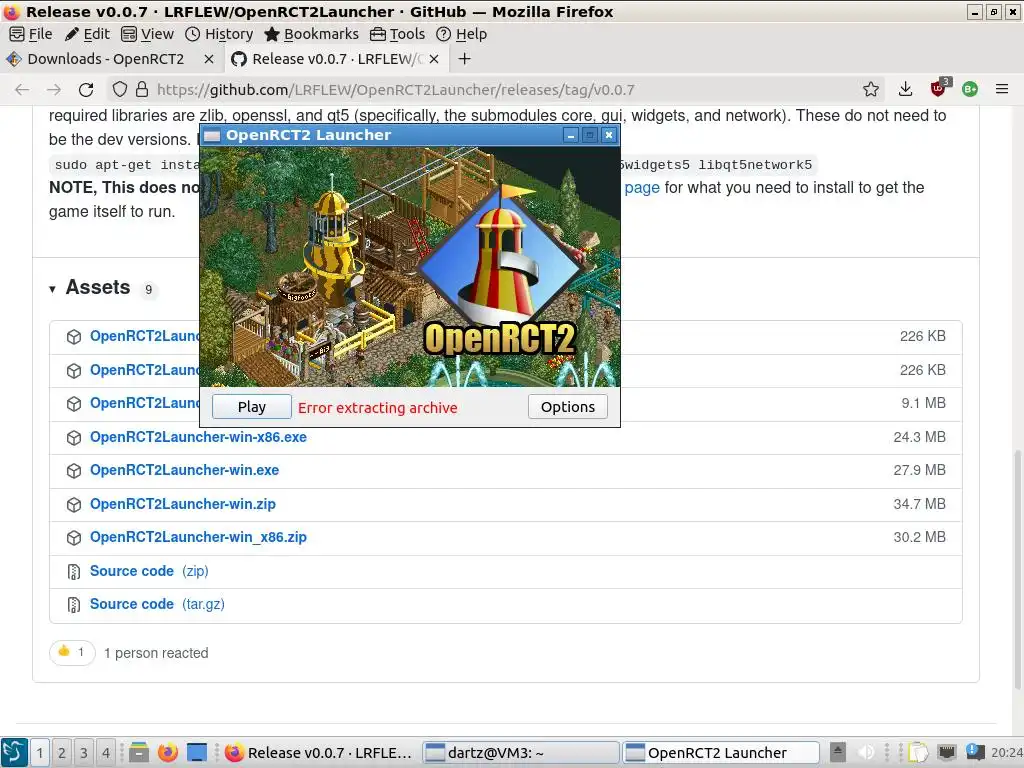1024x768 pixels.
Task: Switch to the Downloads - OpenRCT2 tab
Action: click(x=111, y=59)
